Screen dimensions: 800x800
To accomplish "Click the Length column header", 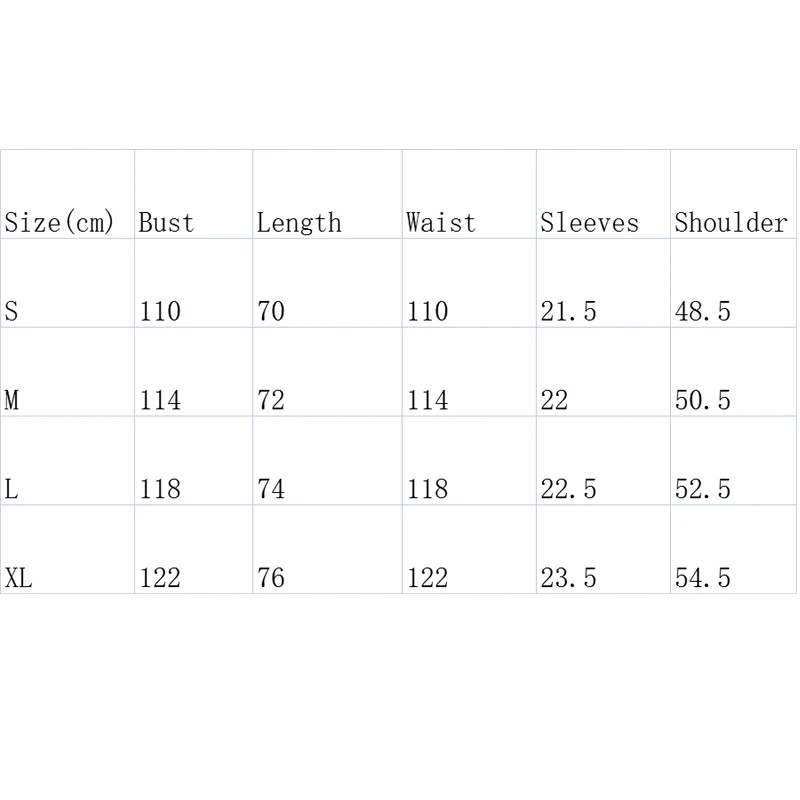I will coord(299,223).
